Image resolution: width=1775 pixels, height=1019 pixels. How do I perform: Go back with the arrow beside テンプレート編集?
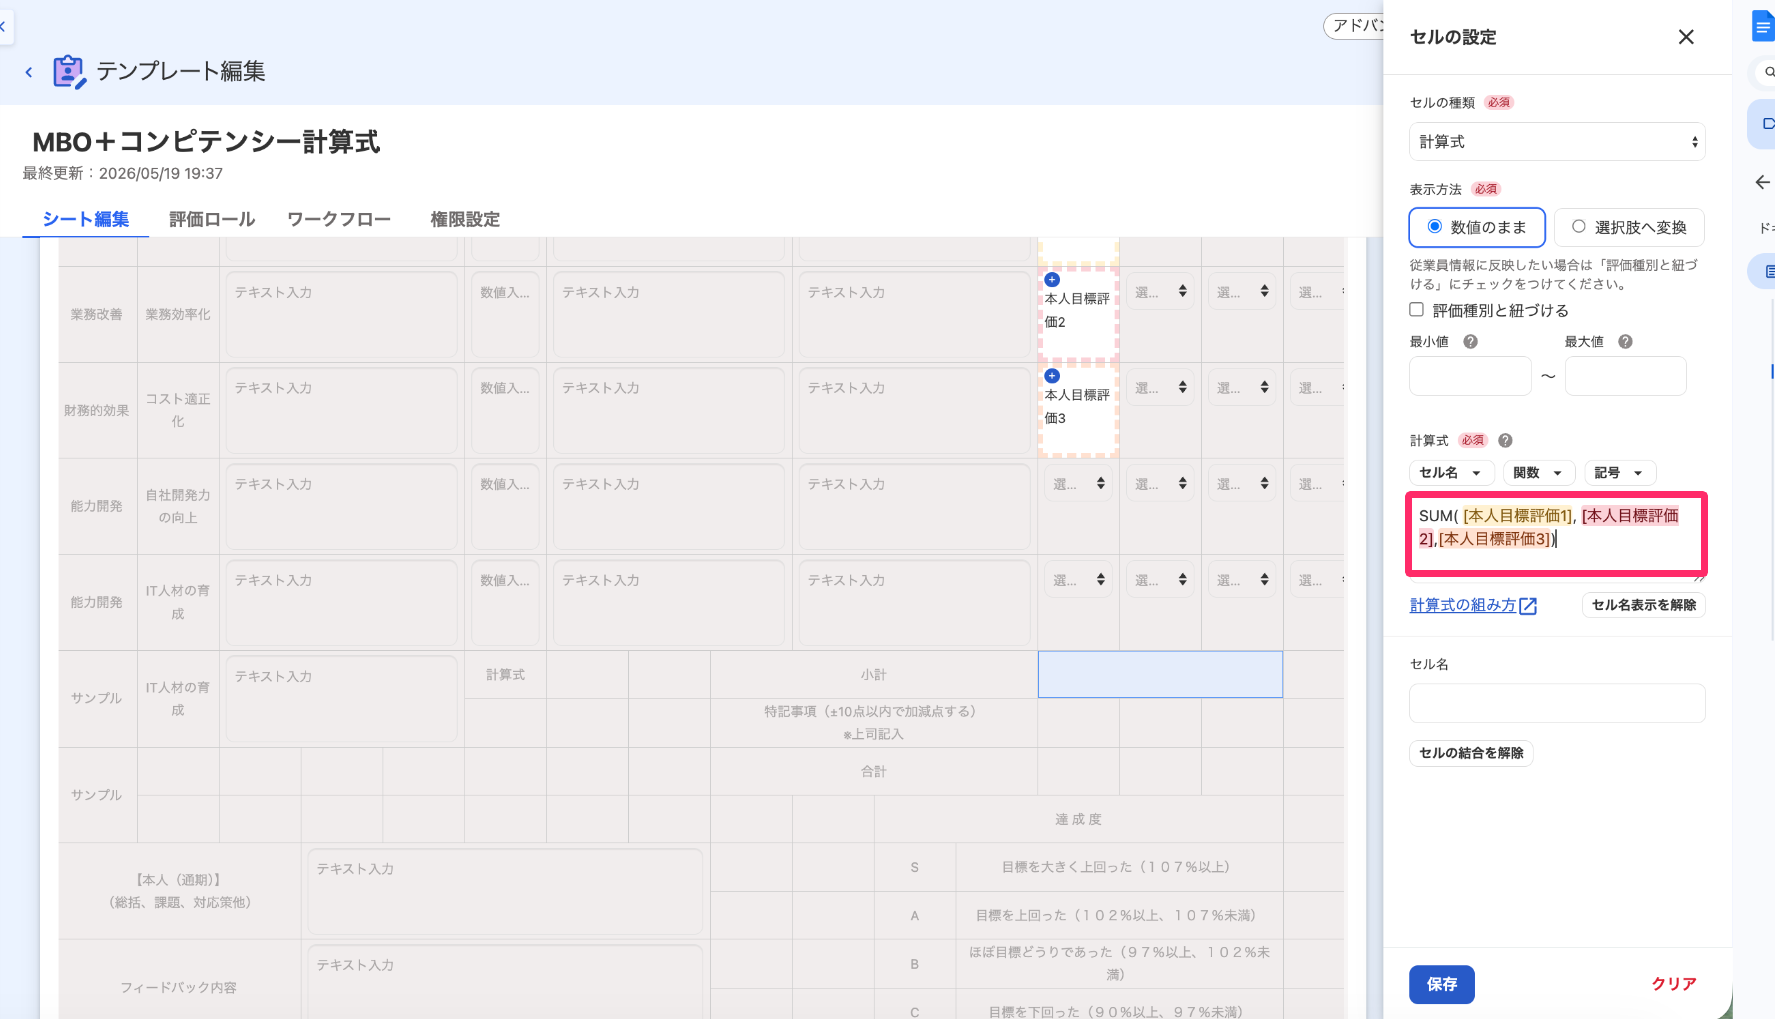click(29, 72)
